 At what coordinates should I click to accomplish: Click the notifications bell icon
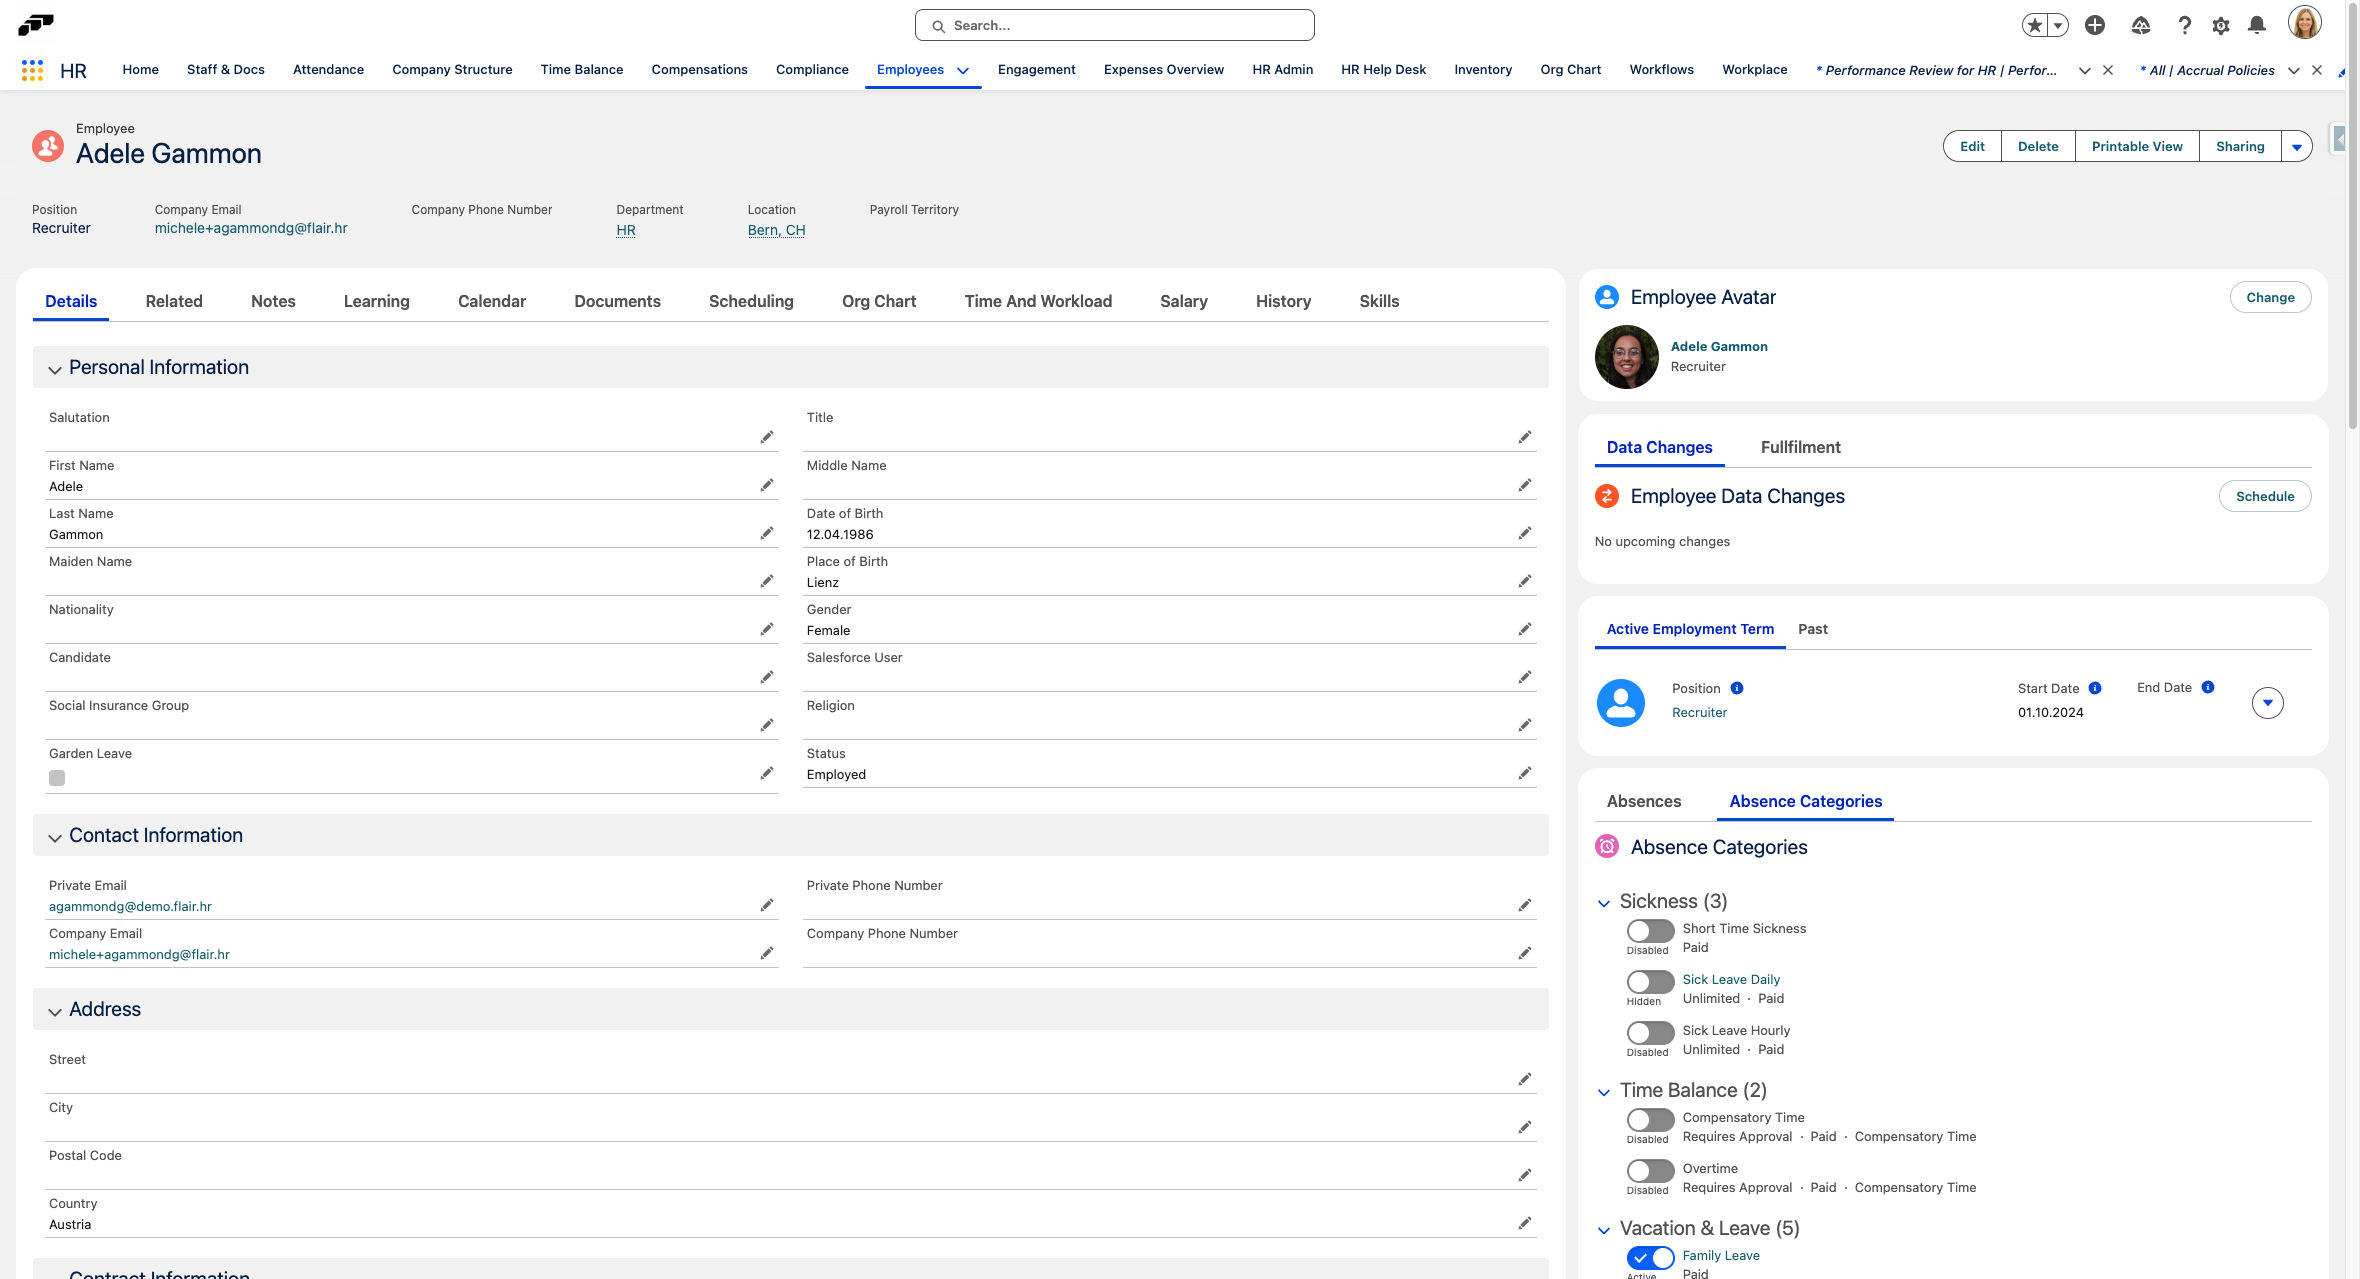pos(2256,26)
